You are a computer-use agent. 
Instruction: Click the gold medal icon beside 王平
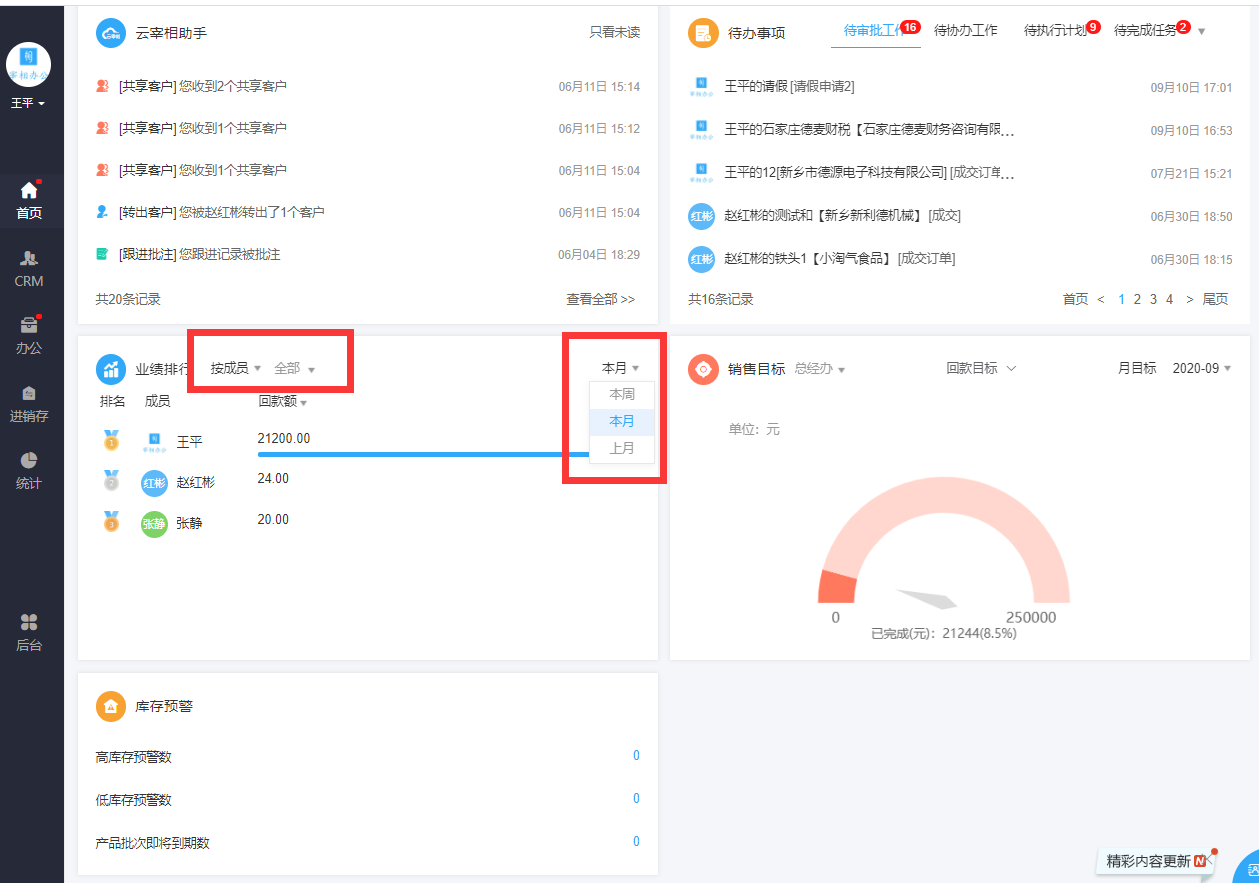pyautogui.click(x=111, y=440)
